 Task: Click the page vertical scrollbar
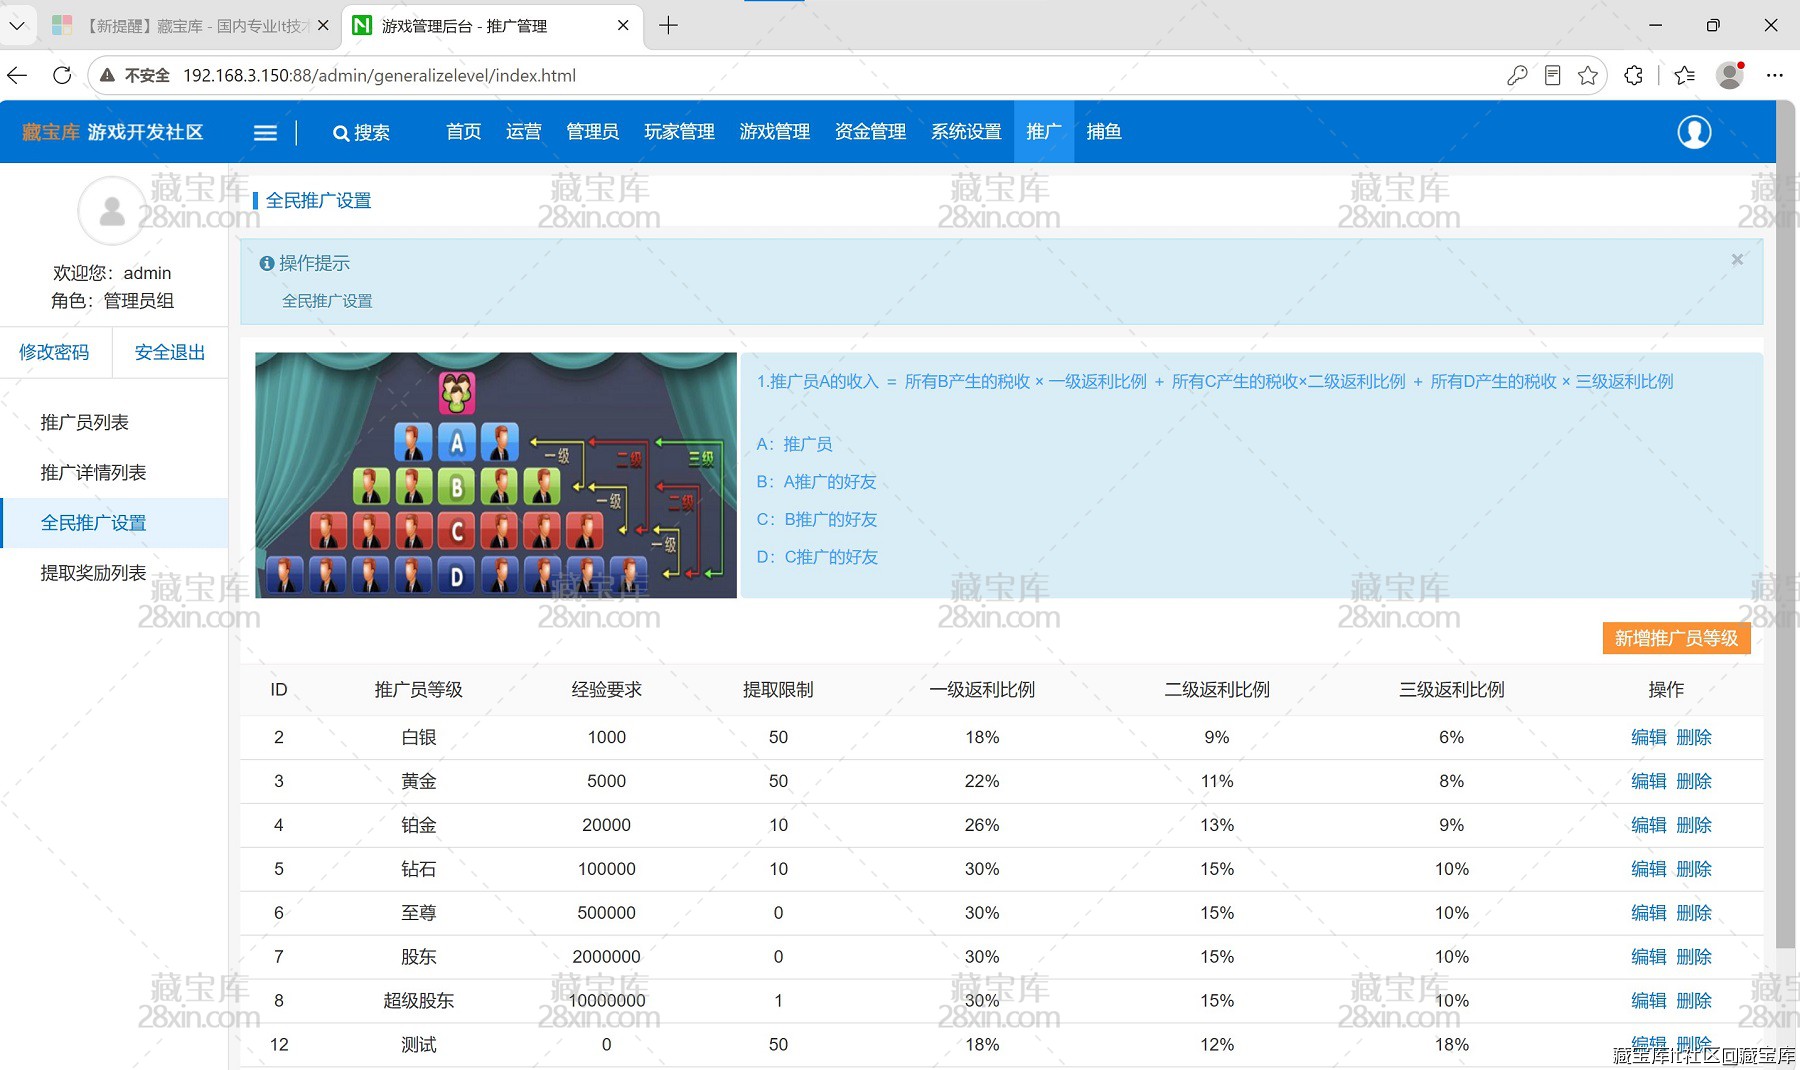[1785, 525]
